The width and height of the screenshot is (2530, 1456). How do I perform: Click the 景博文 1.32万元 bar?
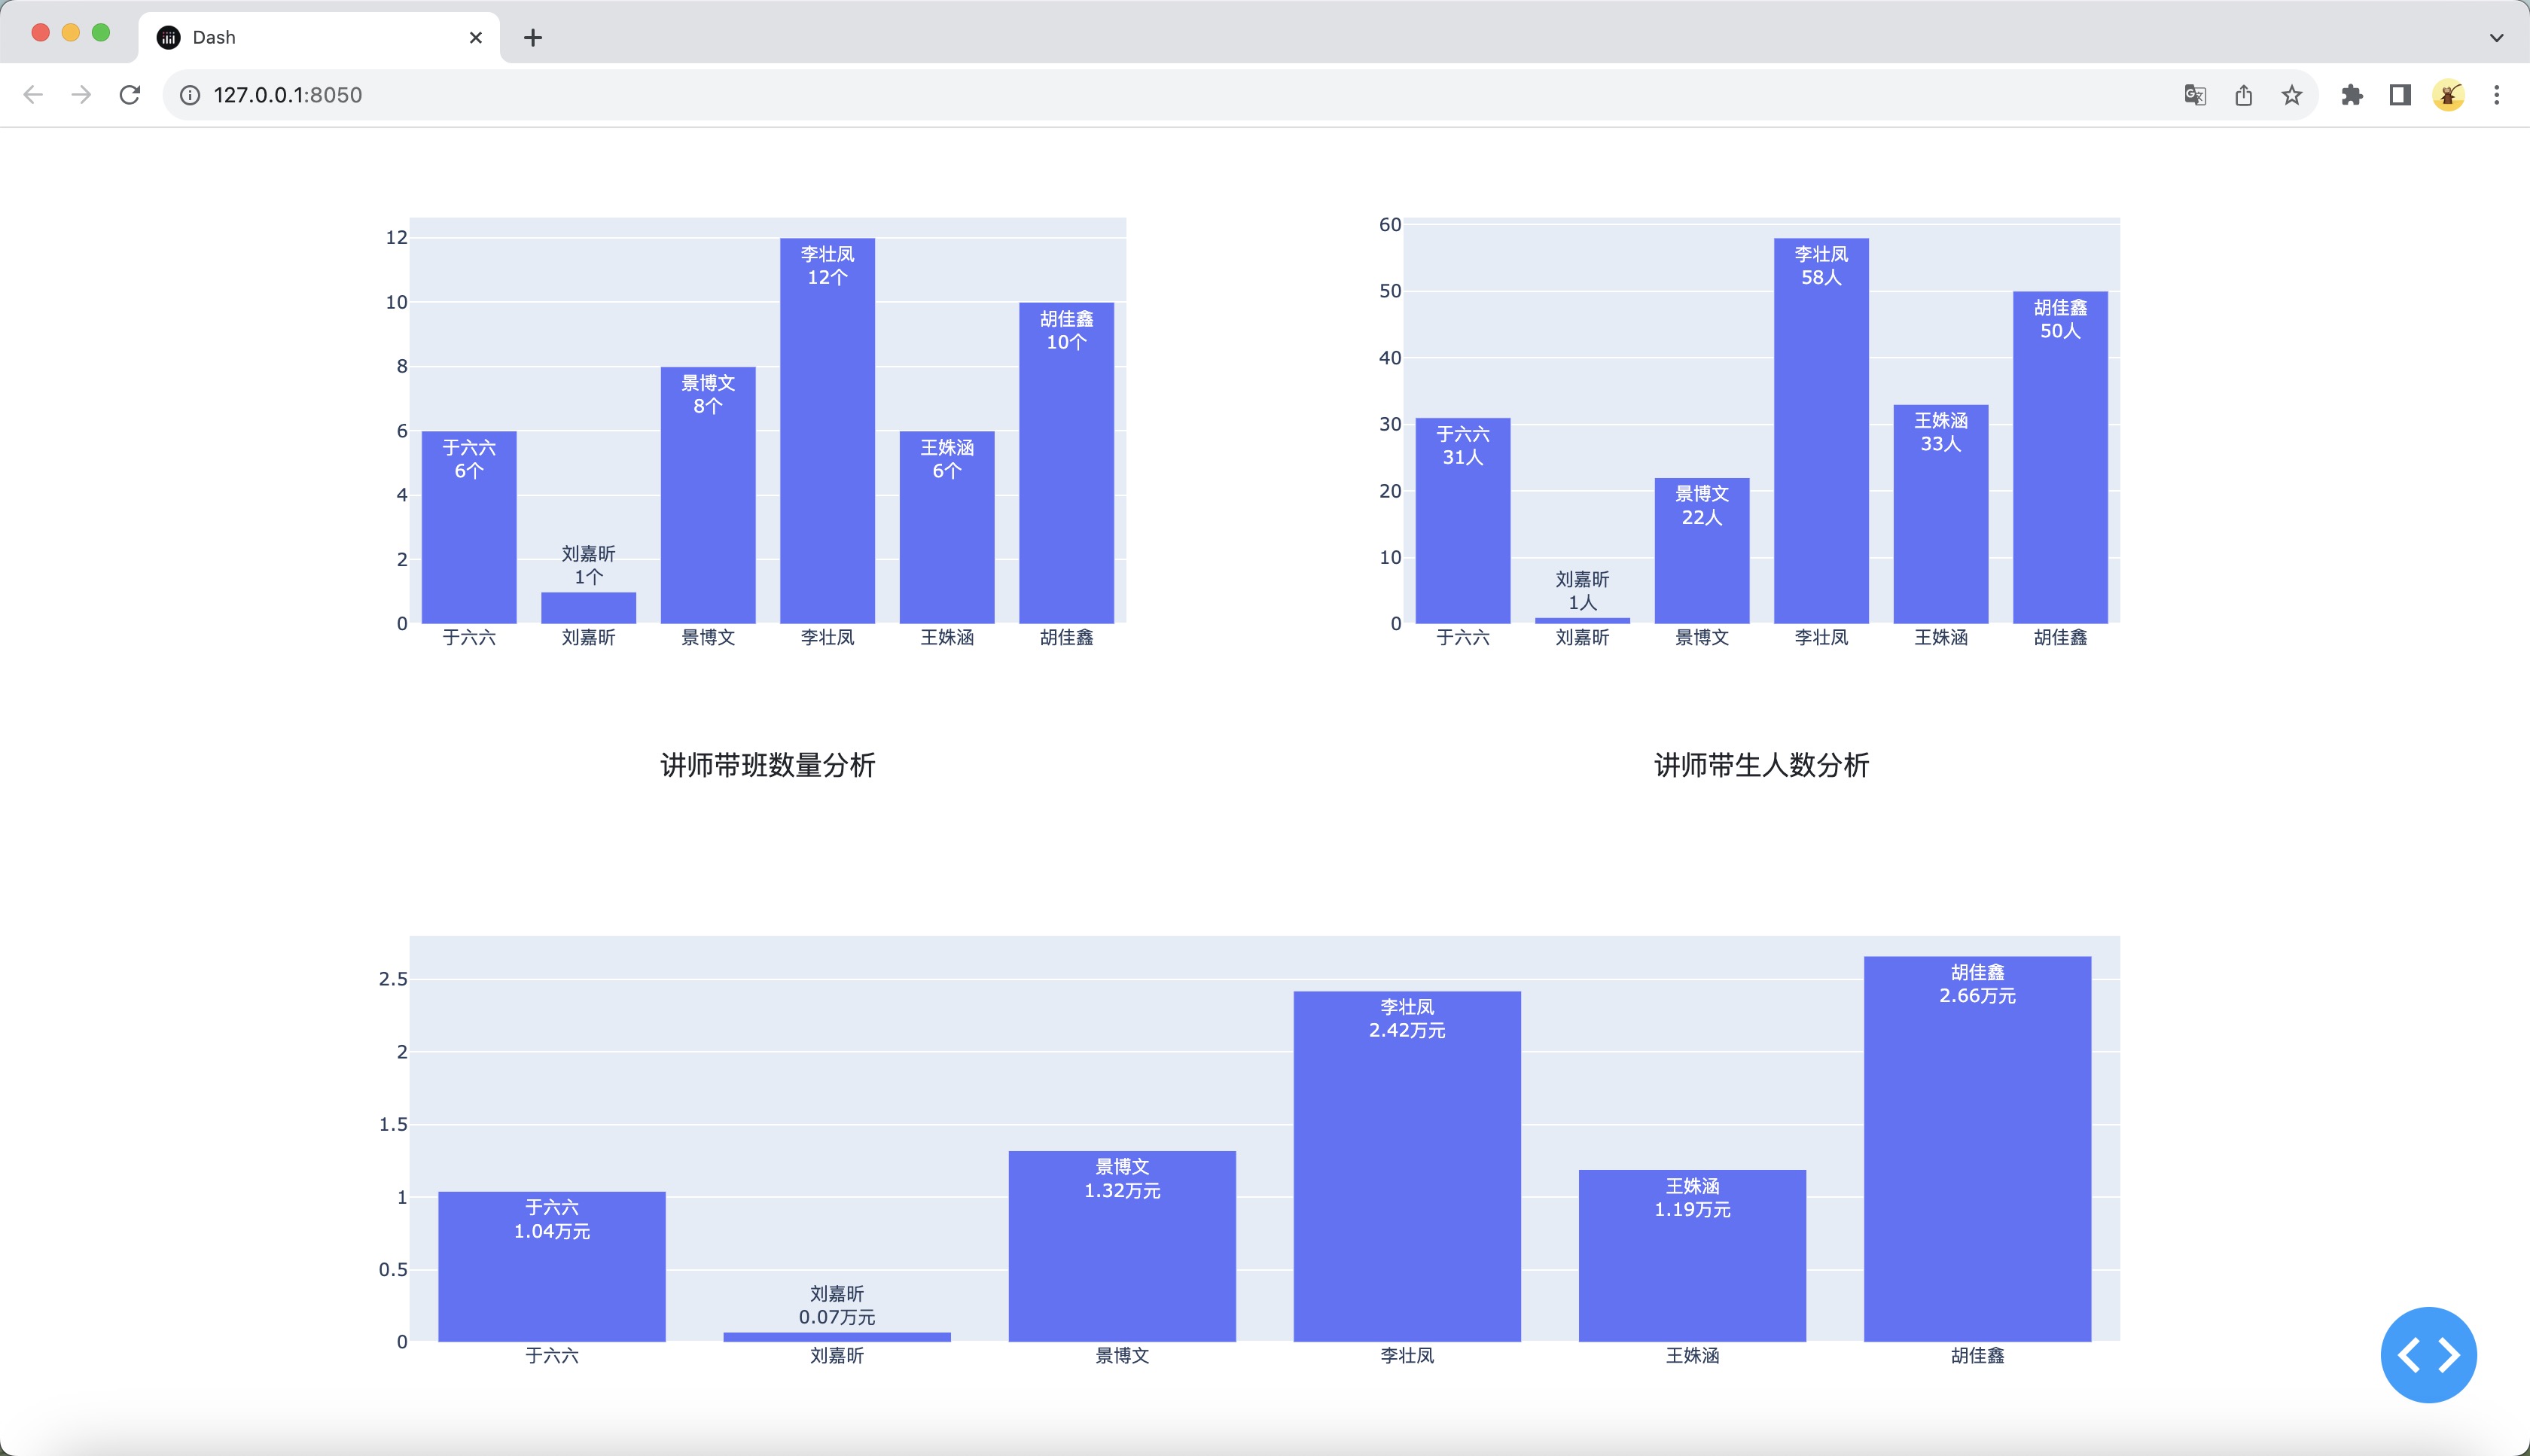pyautogui.click(x=1122, y=1246)
